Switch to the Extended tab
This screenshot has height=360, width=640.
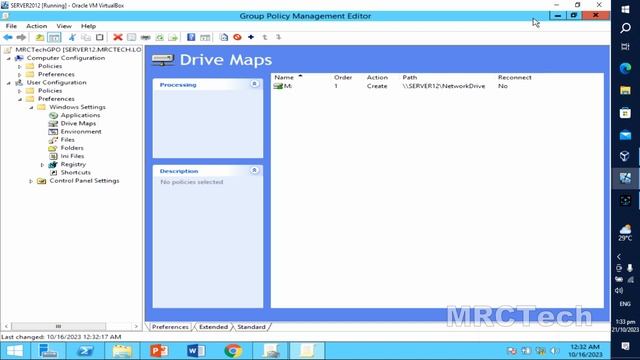(x=213, y=327)
